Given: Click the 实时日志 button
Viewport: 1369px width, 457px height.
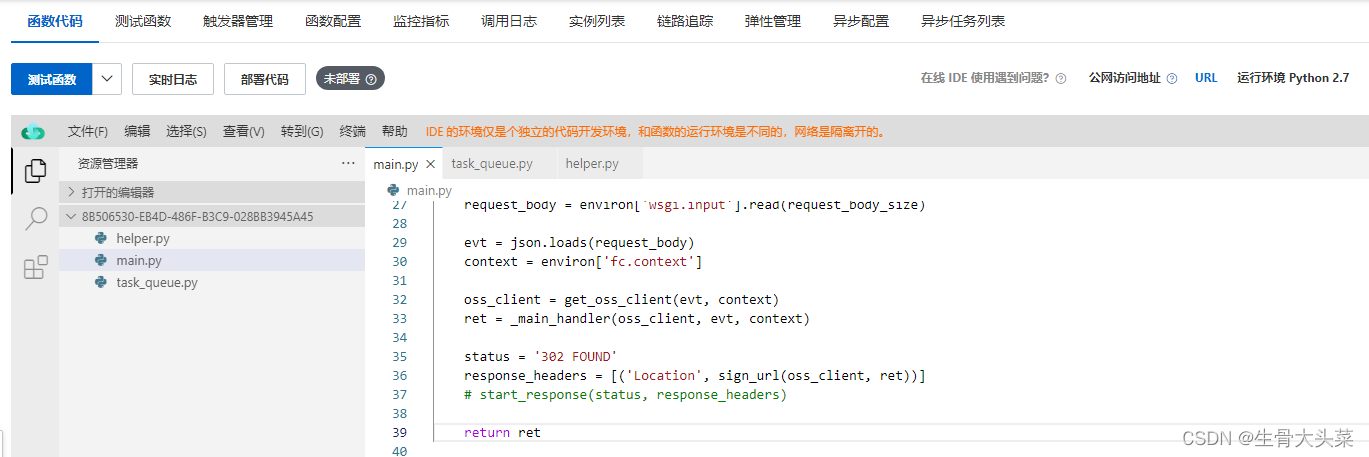Looking at the screenshot, I should tap(173, 79).
